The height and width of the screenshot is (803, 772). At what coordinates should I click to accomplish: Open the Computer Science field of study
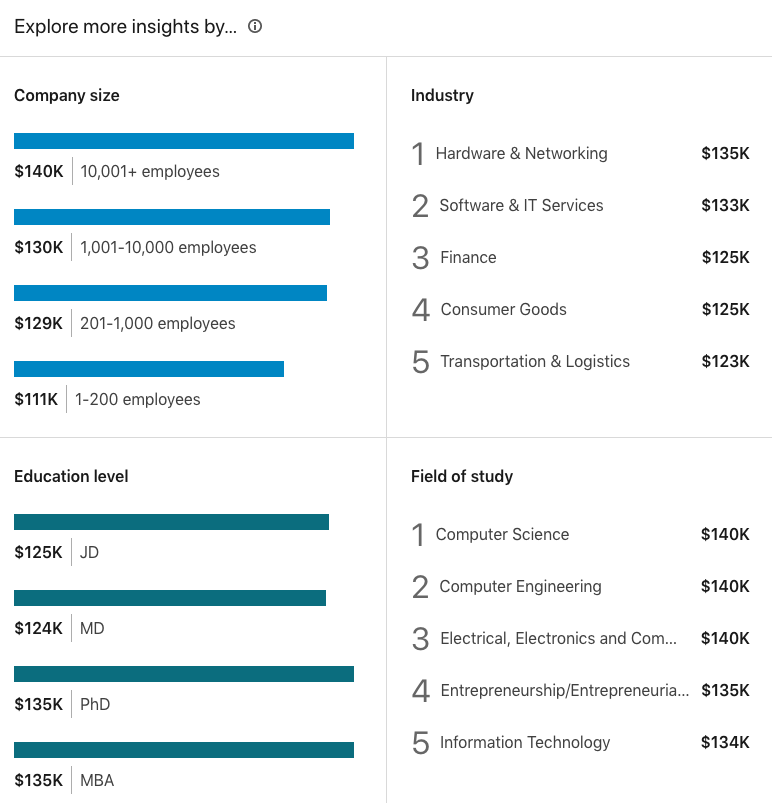[x=502, y=534]
